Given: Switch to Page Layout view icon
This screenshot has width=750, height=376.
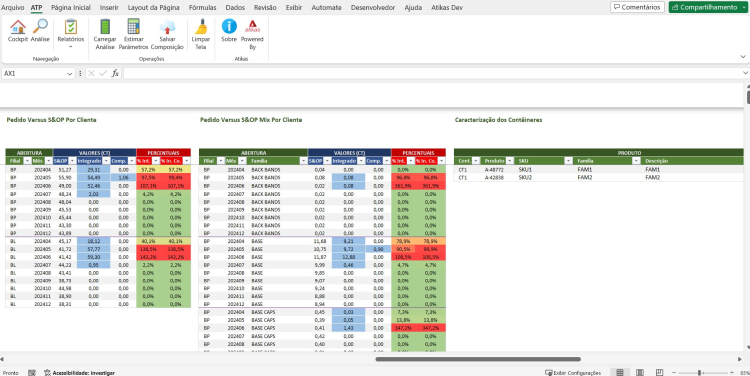Looking at the screenshot, I should pos(640,372).
